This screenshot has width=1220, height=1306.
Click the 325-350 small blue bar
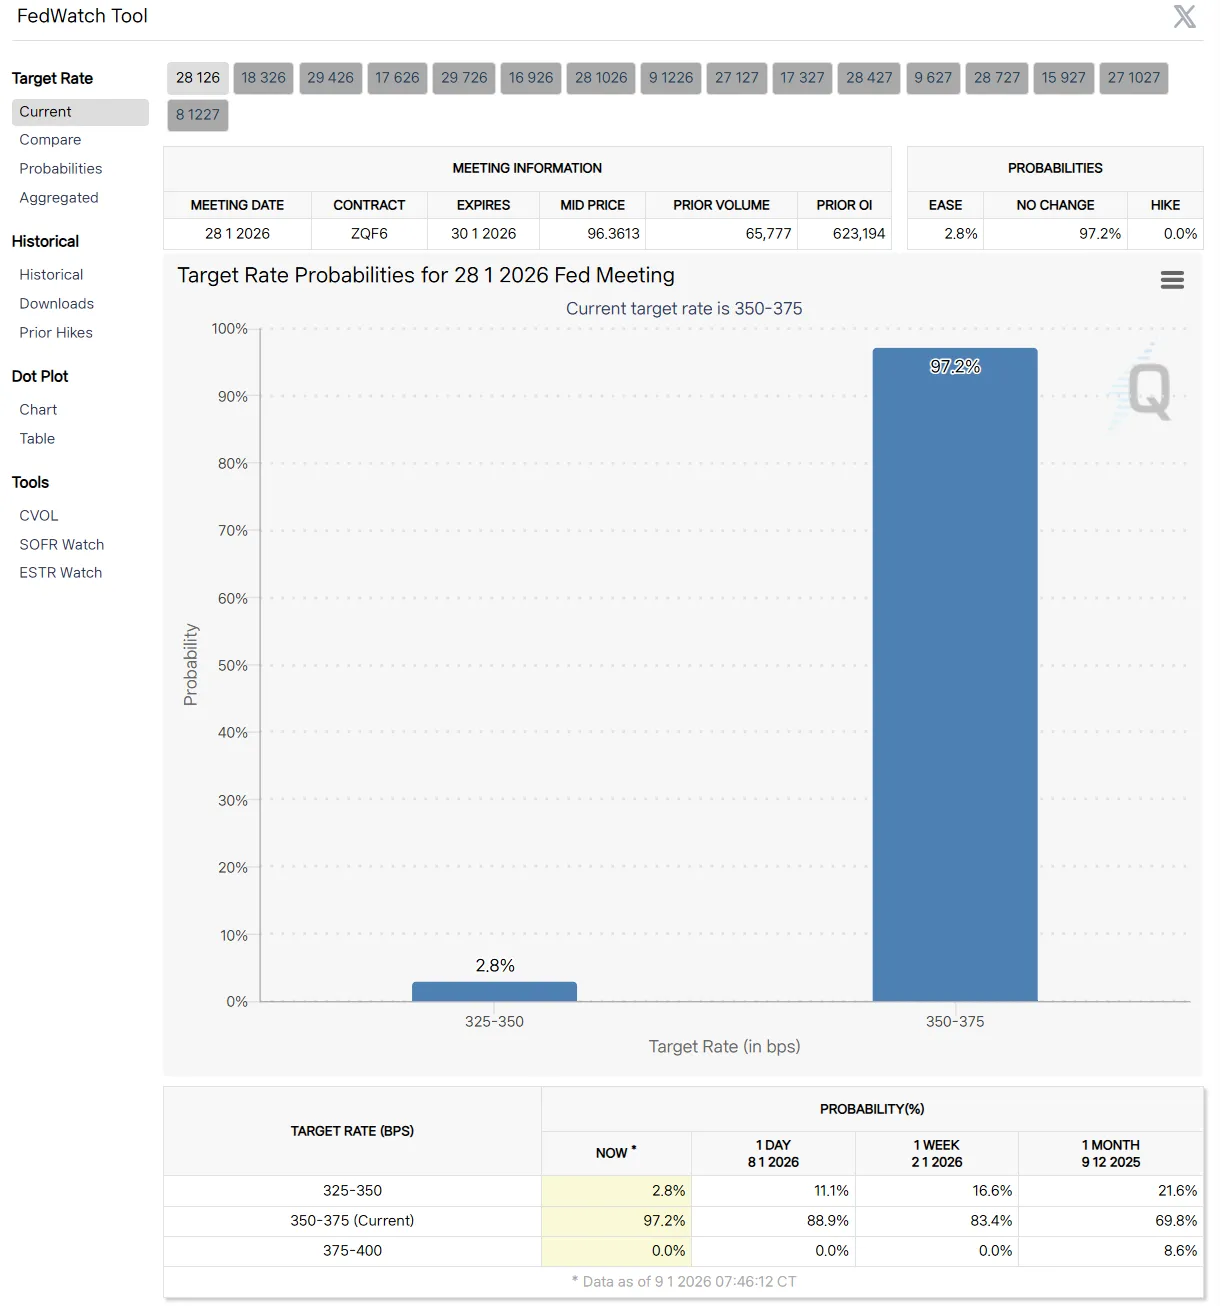(x=494, y=991)
